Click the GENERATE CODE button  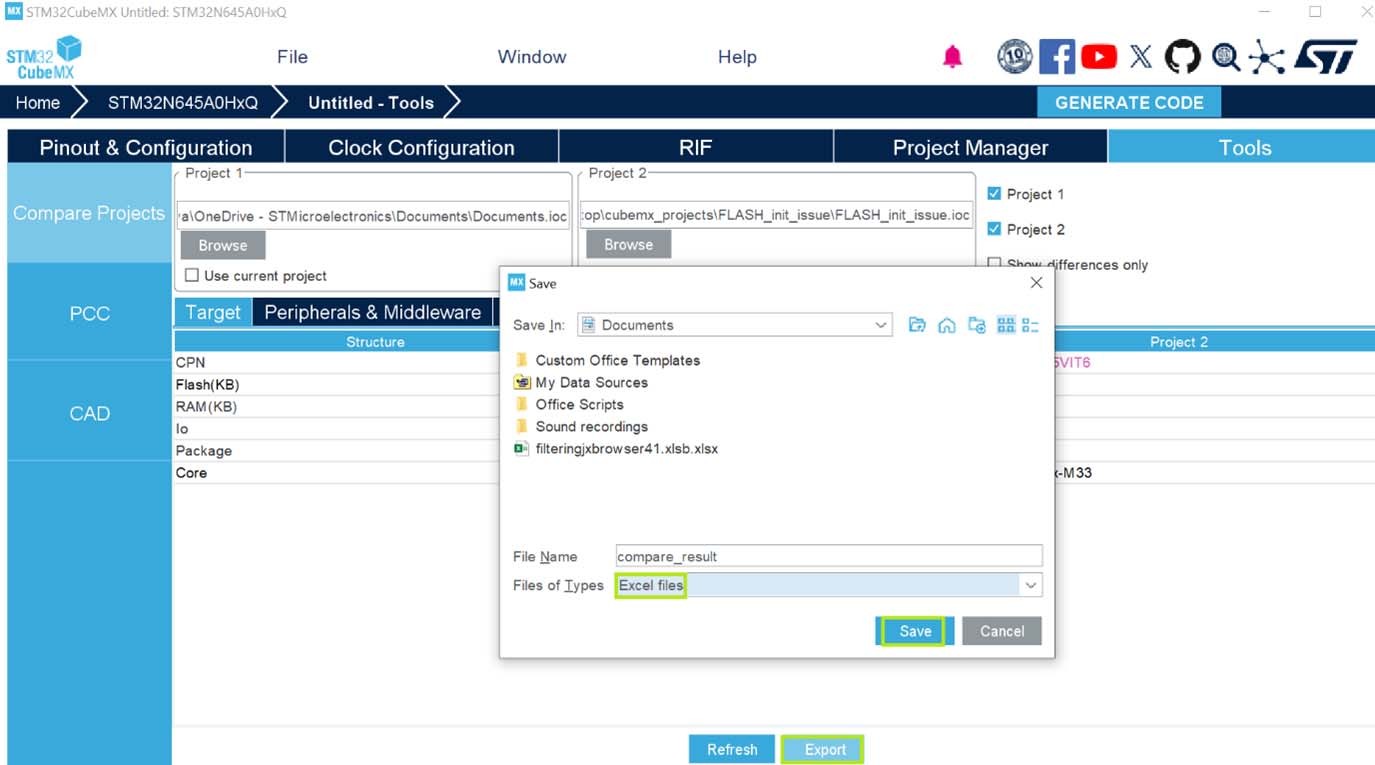[1129, 102]
